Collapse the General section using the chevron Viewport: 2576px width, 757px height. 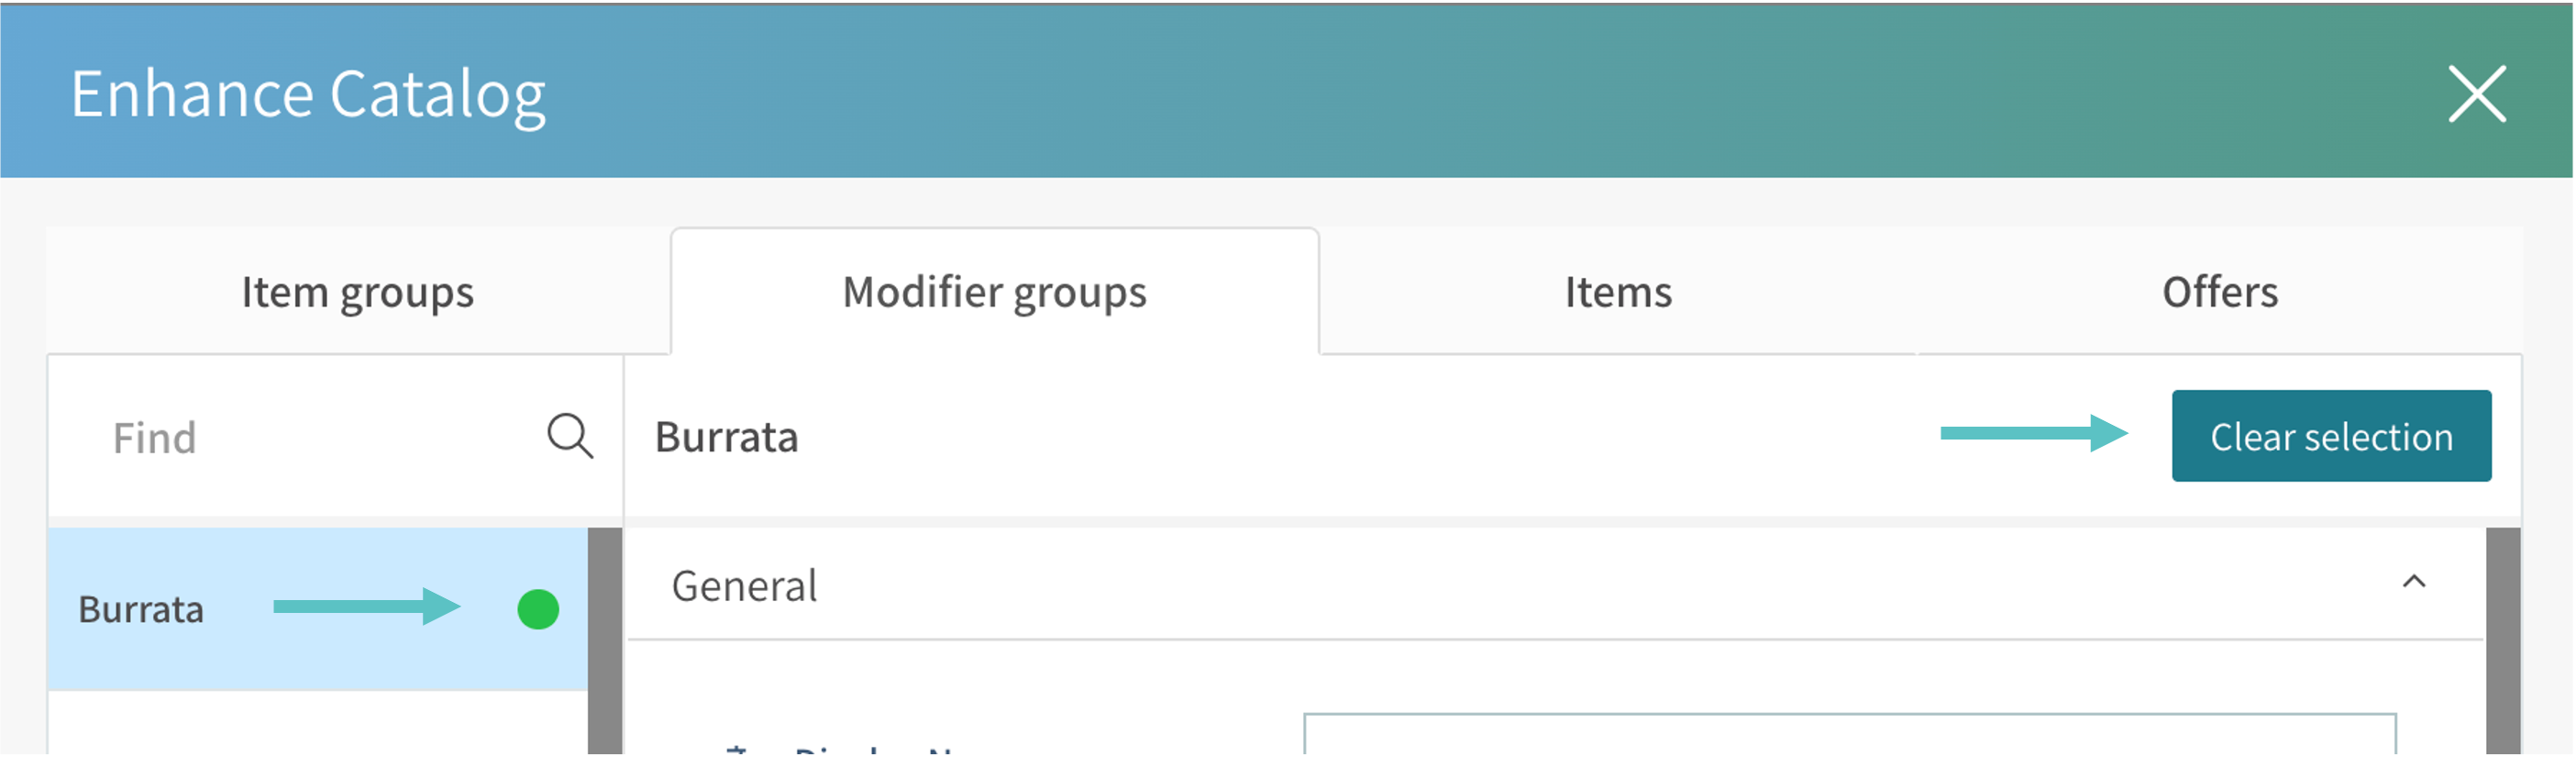click(x=2414, y=583)
